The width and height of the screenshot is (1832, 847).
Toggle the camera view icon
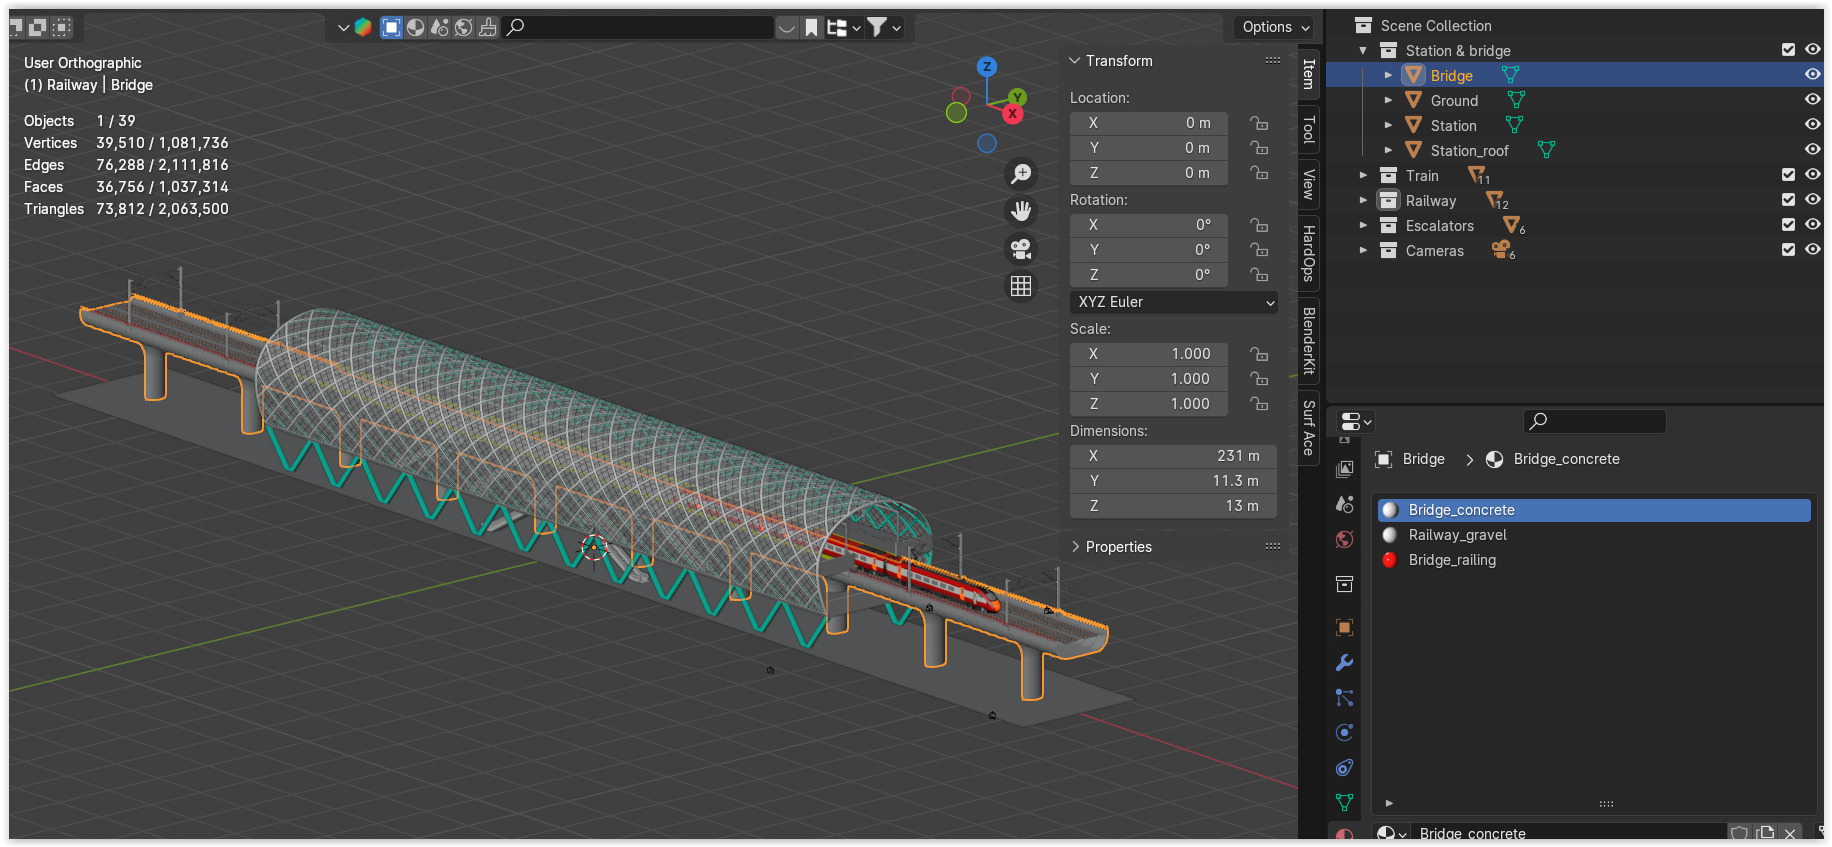click(1021, 249)
